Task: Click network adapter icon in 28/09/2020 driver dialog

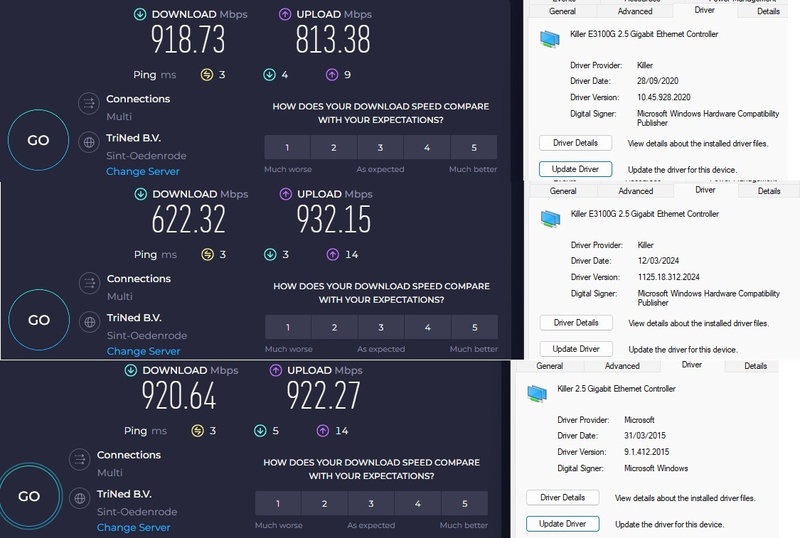Action: coord(549,39)
